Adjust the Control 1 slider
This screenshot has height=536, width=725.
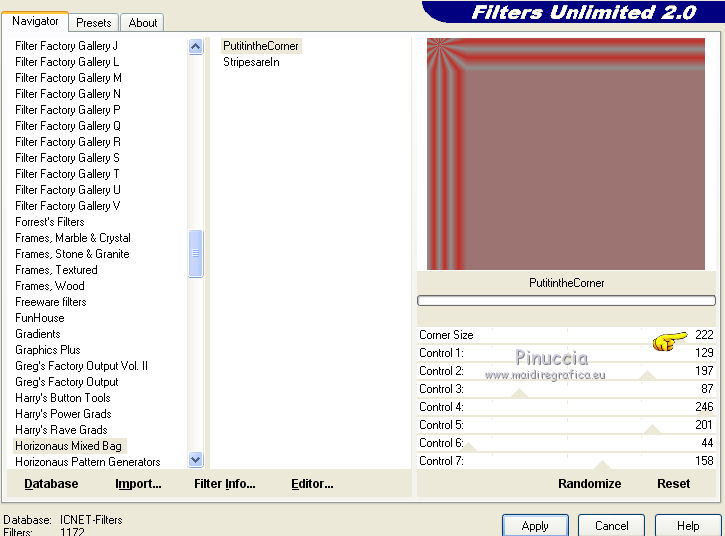[566, 353]
